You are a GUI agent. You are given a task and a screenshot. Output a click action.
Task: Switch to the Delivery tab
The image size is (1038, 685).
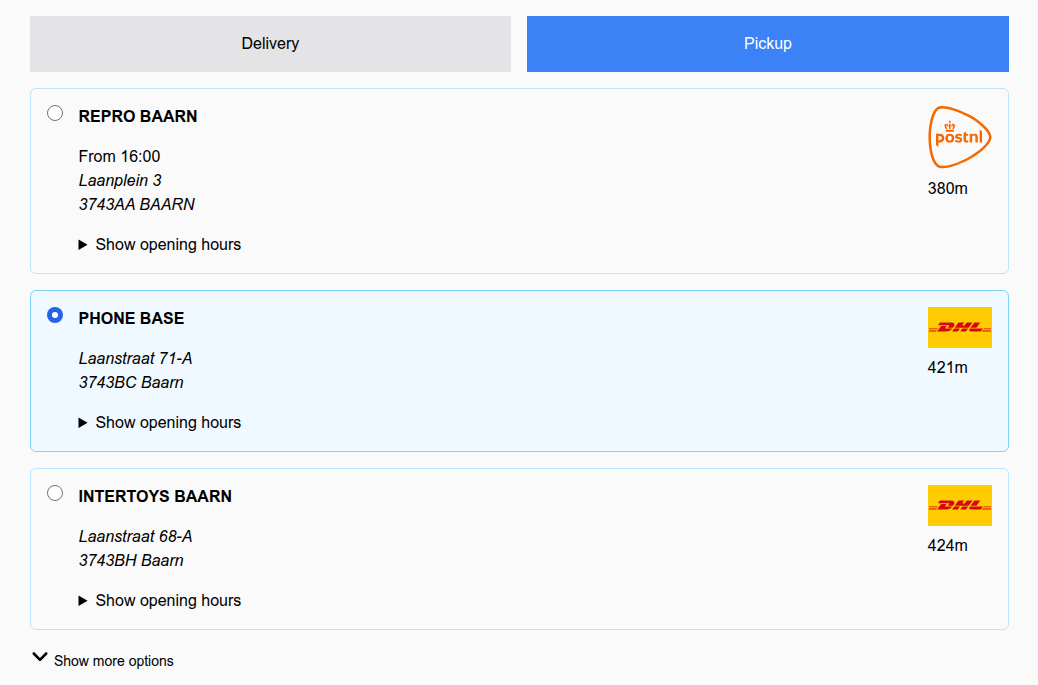click(x=270, y=44)
